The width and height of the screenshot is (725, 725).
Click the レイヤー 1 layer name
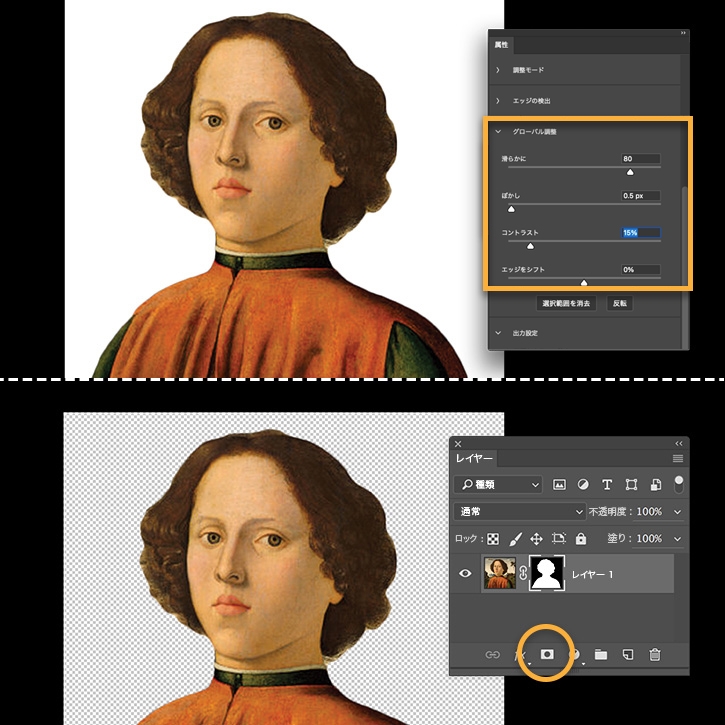592,574
